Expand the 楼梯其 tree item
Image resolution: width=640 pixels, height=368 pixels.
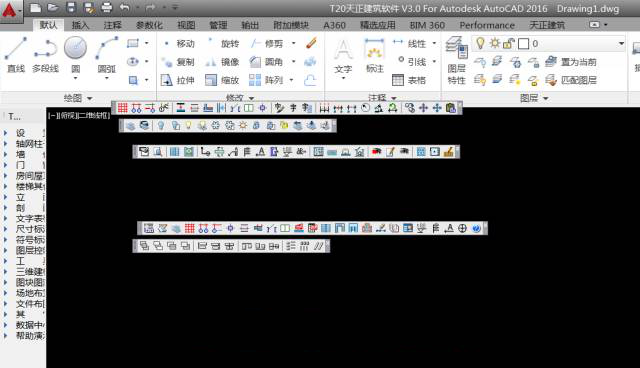coord(6,186)
